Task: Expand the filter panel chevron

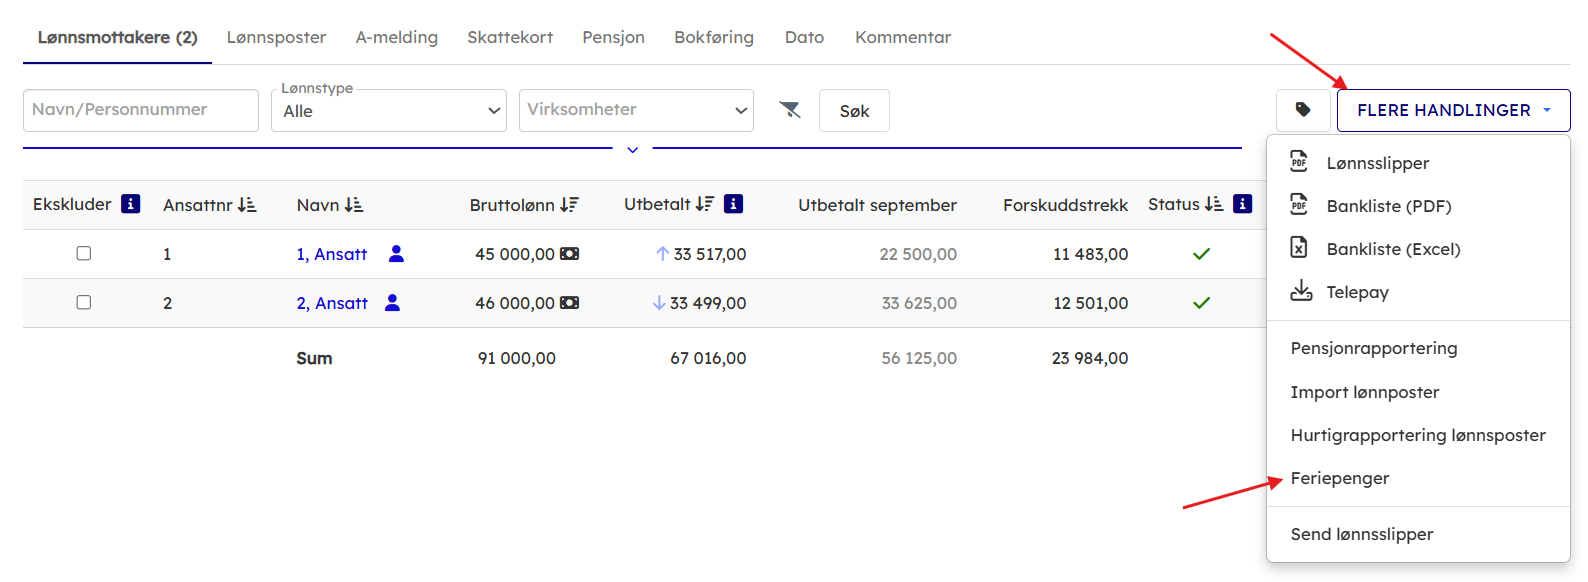Action: [632, 150]
